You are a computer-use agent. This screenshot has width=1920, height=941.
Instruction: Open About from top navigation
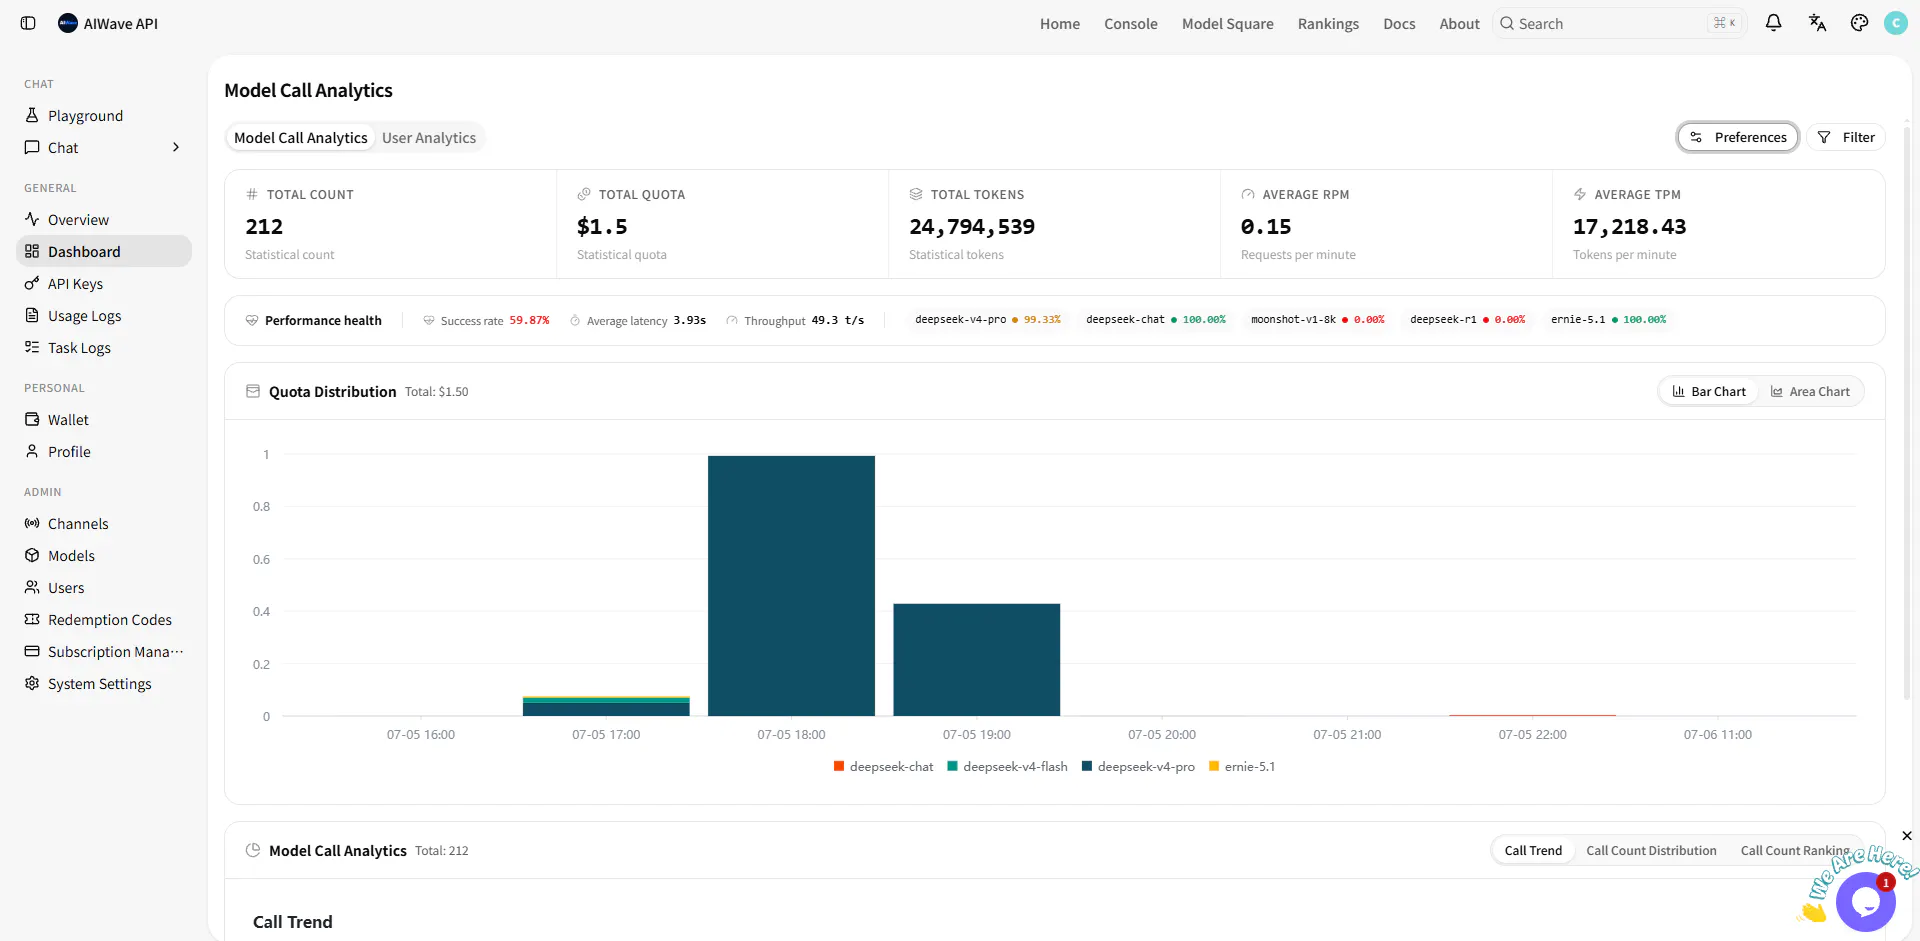coord(1459,24)
